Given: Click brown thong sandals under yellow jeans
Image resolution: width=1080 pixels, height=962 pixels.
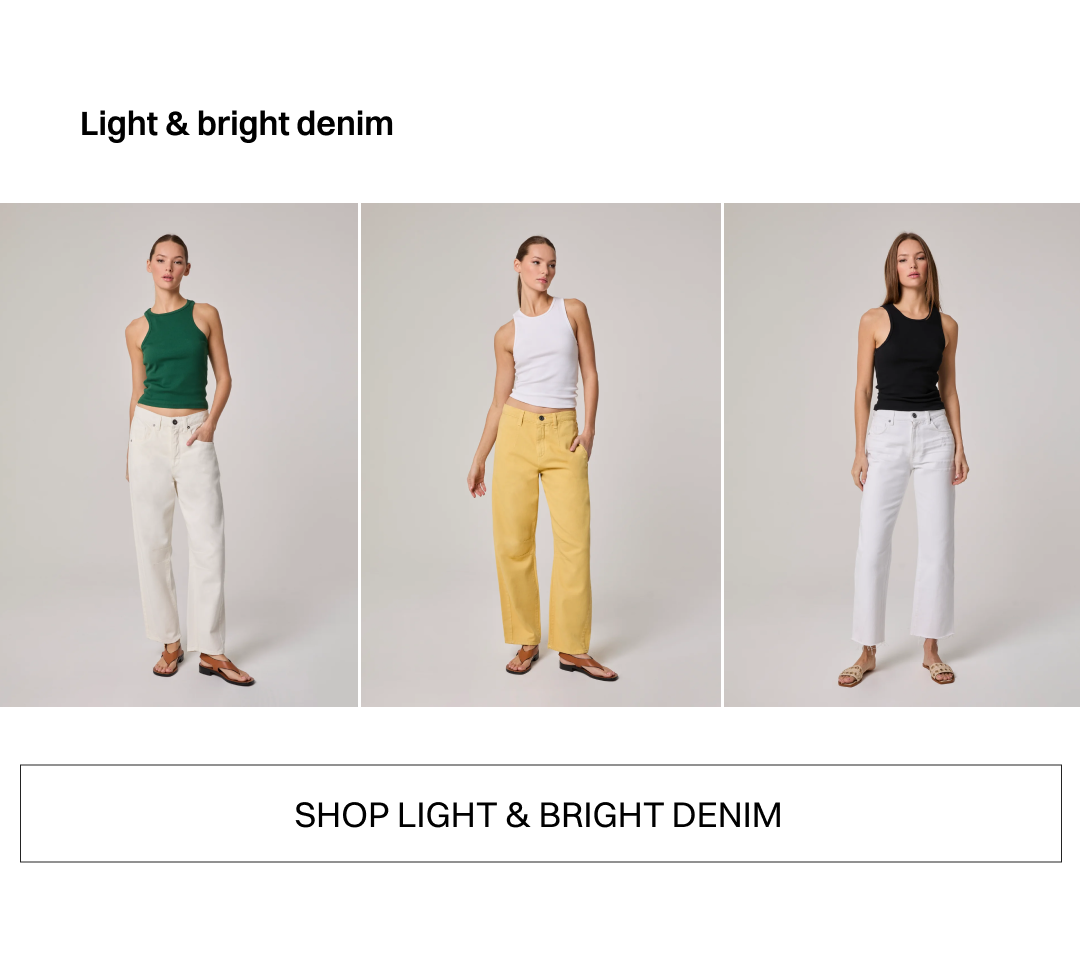Looking at the screenshot, I should click(561, 662).
